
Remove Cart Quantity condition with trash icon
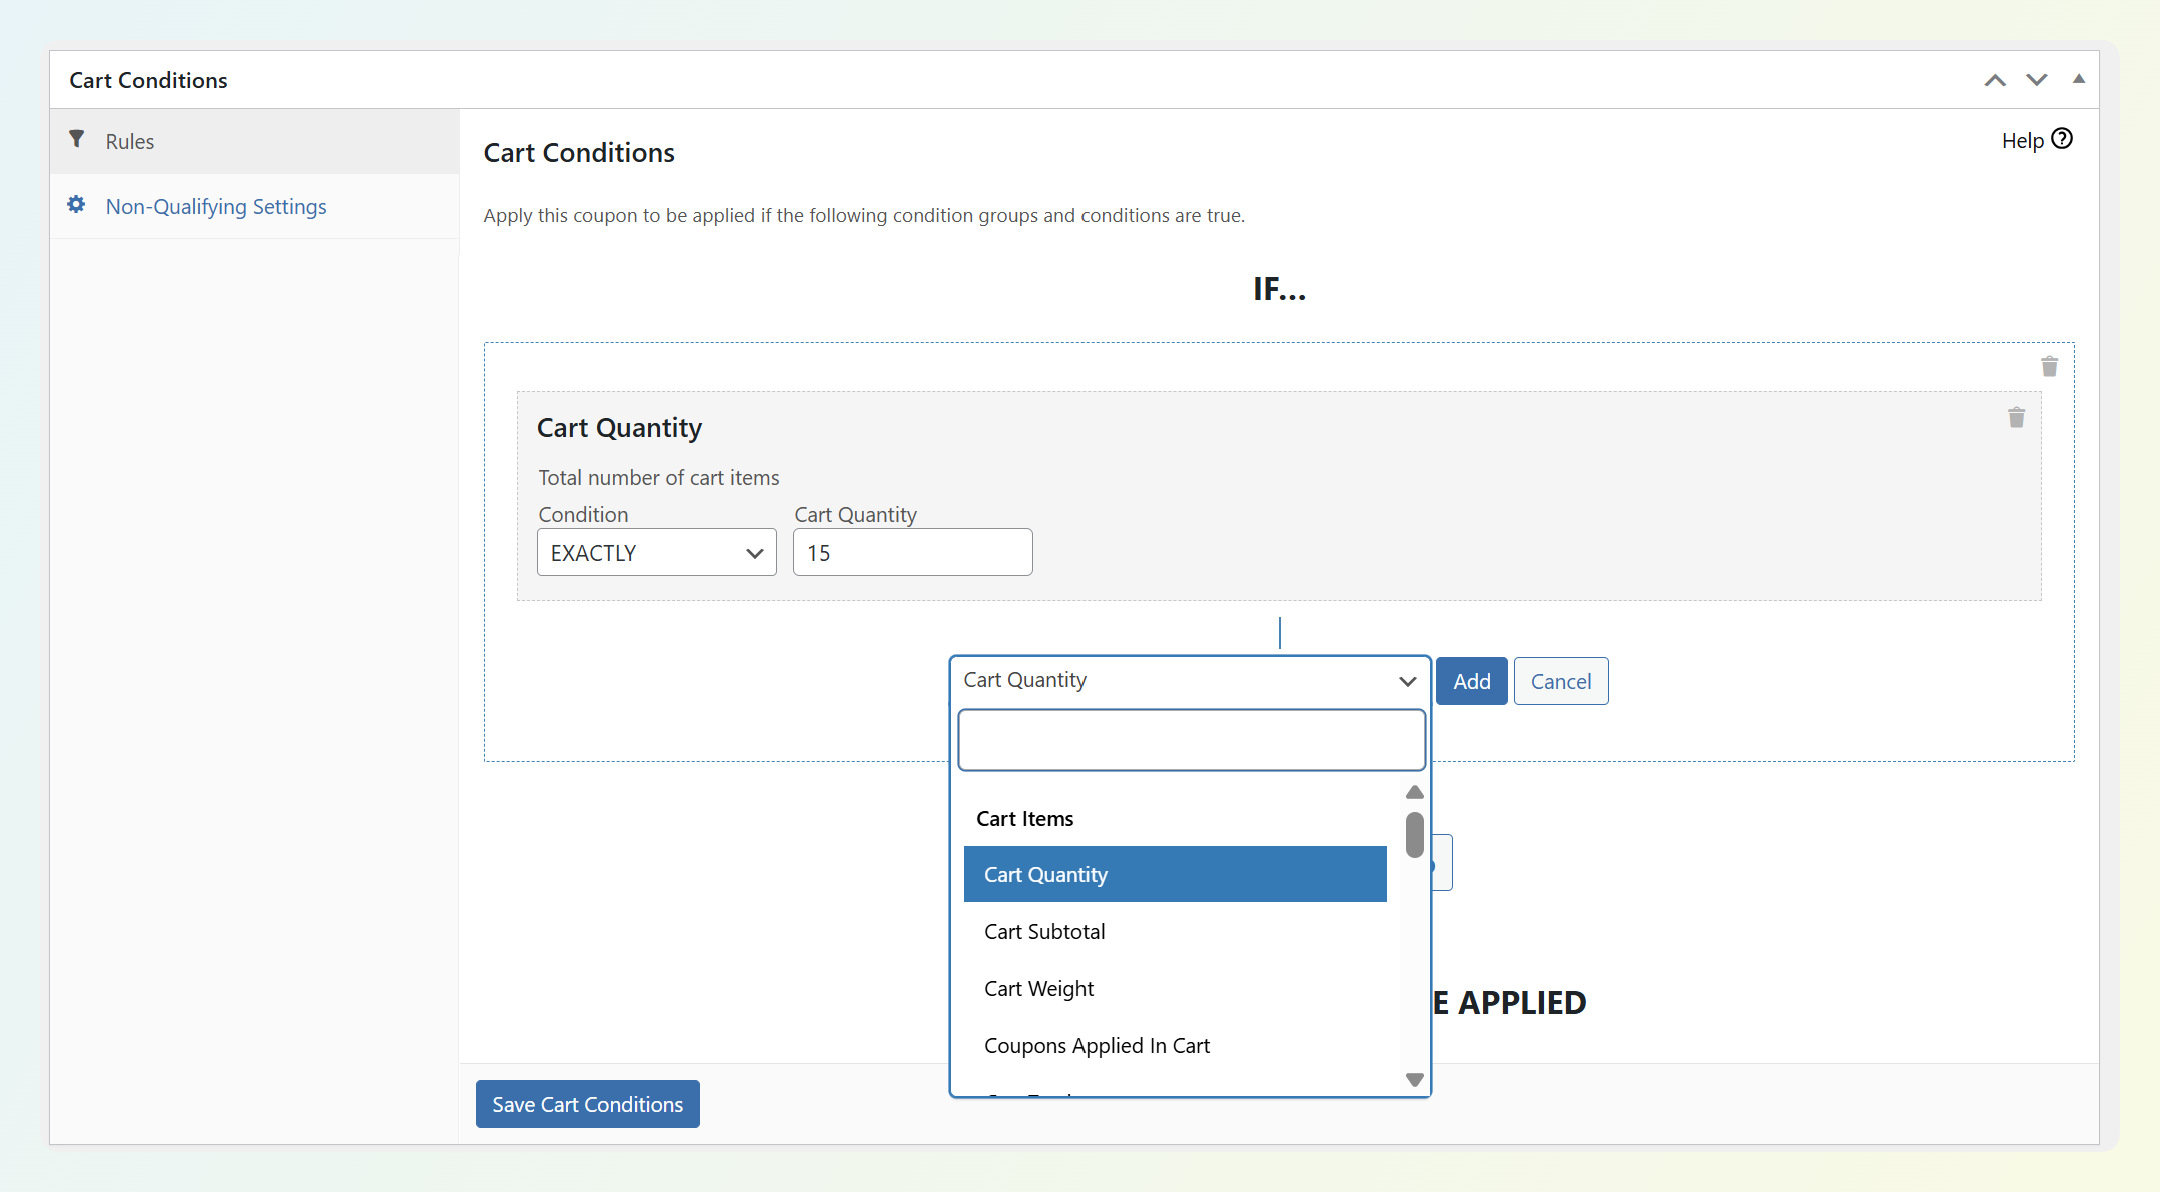[x=2016, y=418]
